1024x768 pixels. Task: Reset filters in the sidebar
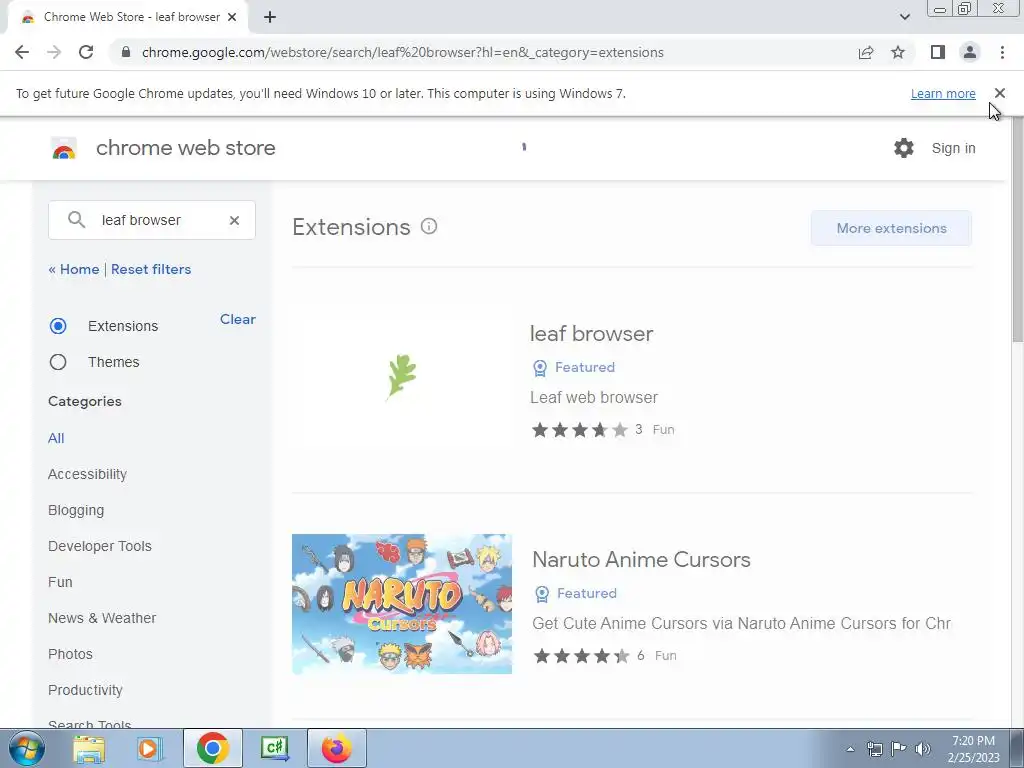tap(151, 269)
